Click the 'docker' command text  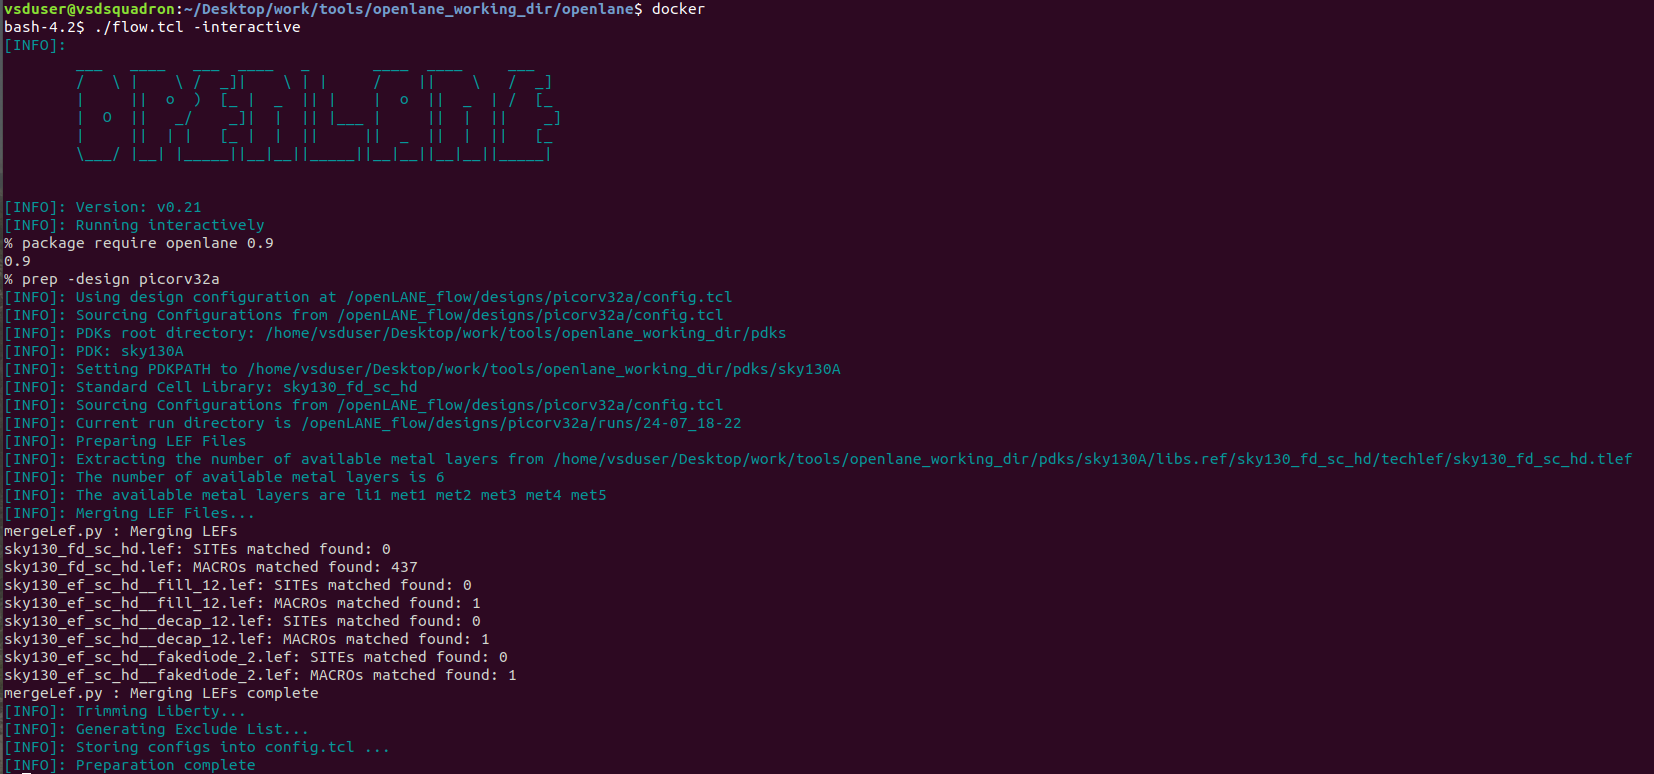[678, 9]
